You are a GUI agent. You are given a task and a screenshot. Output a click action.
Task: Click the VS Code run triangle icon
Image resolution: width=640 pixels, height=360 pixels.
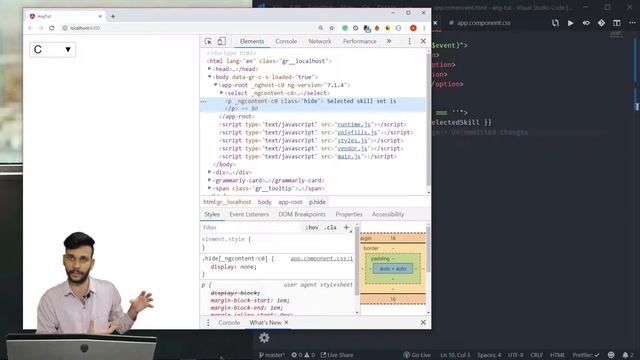pos(570,23)
